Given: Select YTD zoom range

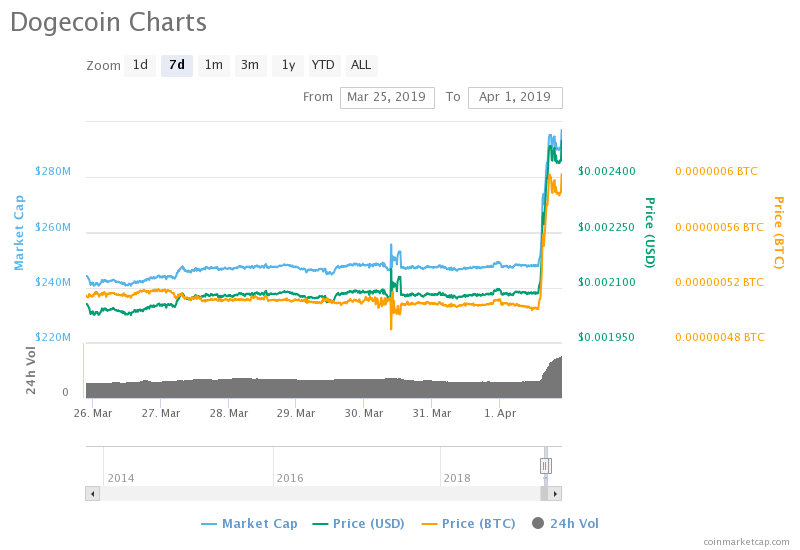Looking at the screenshot, I should tap(323, 65).
